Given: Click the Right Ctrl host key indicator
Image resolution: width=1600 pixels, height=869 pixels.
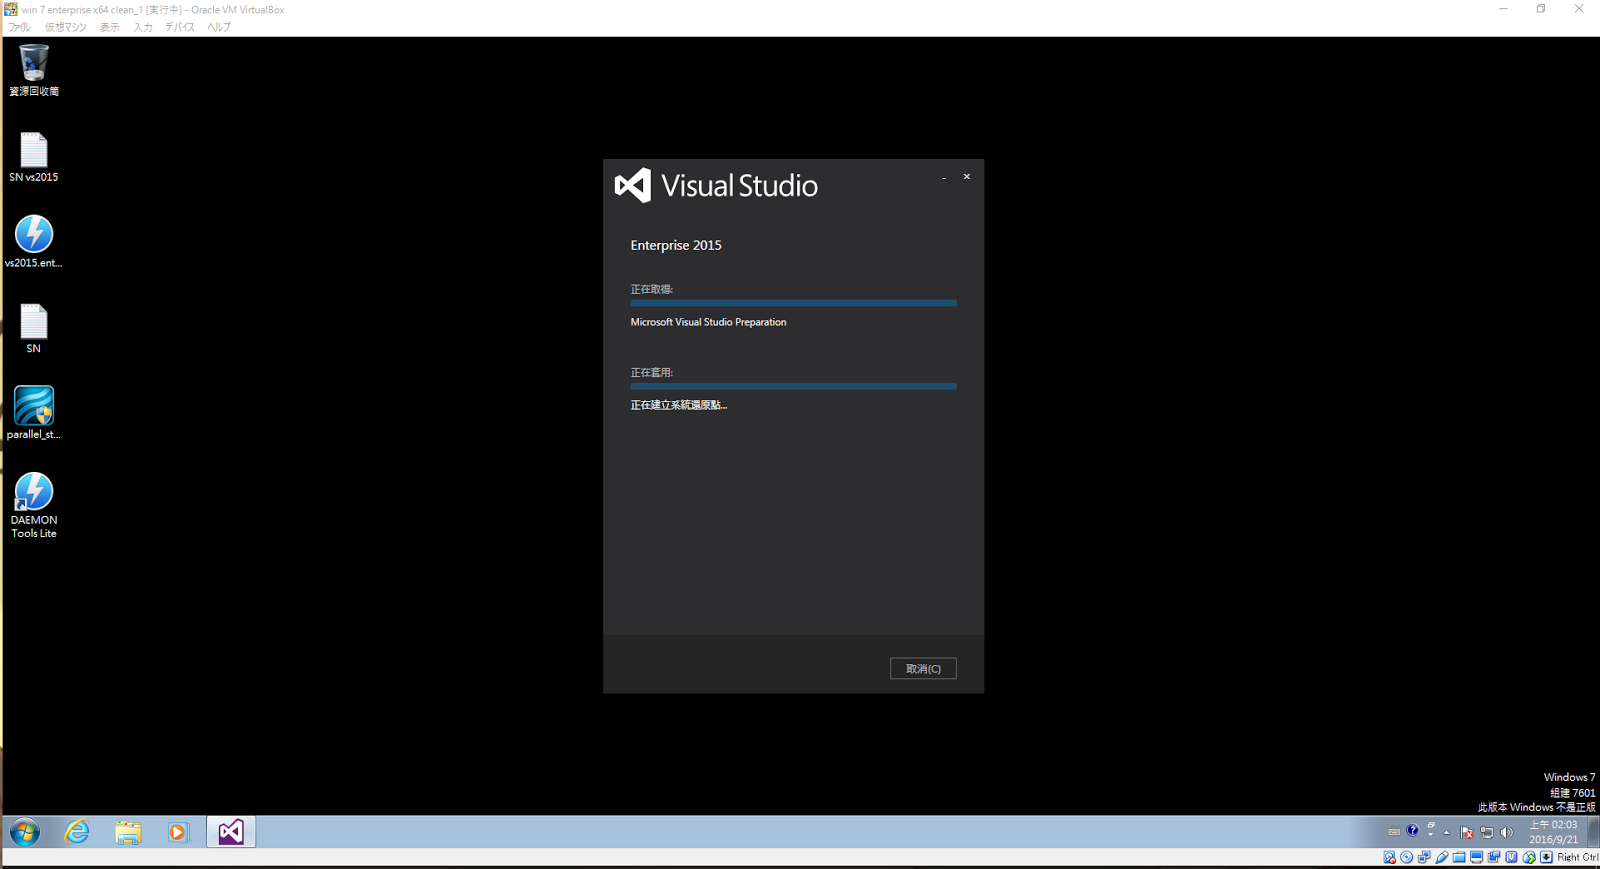Looking at the screenshot, I should [x=1577, y=857].
